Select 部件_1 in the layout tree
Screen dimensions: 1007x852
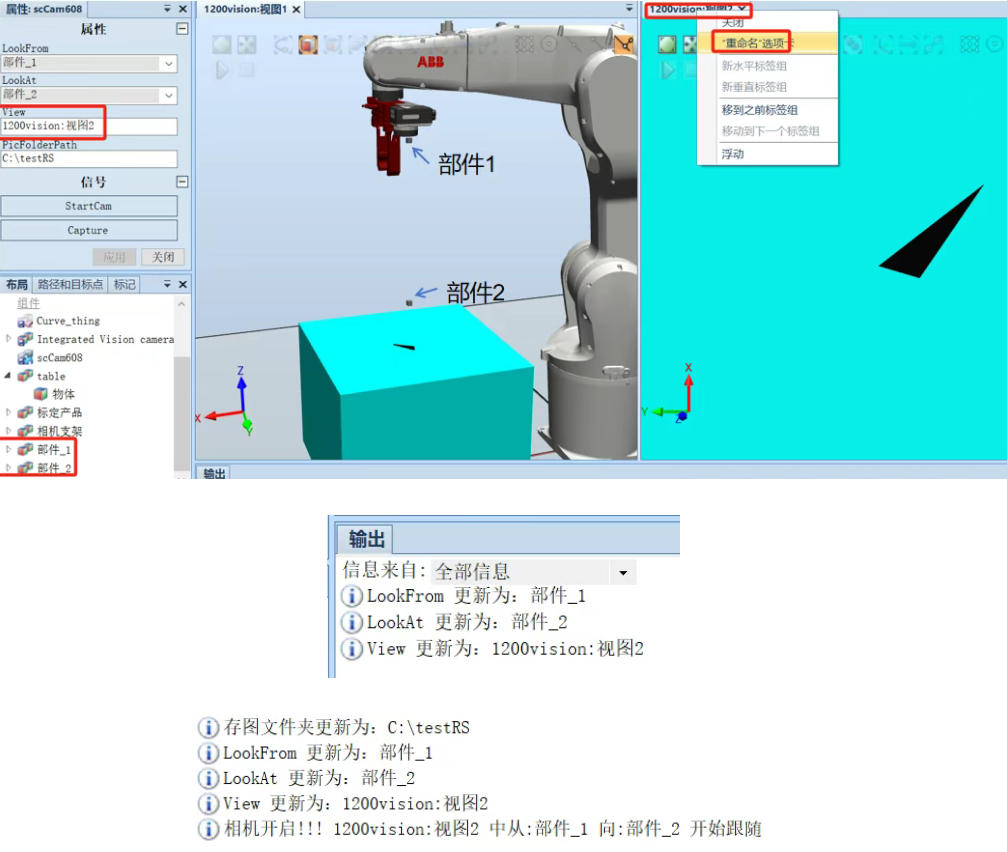click(x=54, y=450)
